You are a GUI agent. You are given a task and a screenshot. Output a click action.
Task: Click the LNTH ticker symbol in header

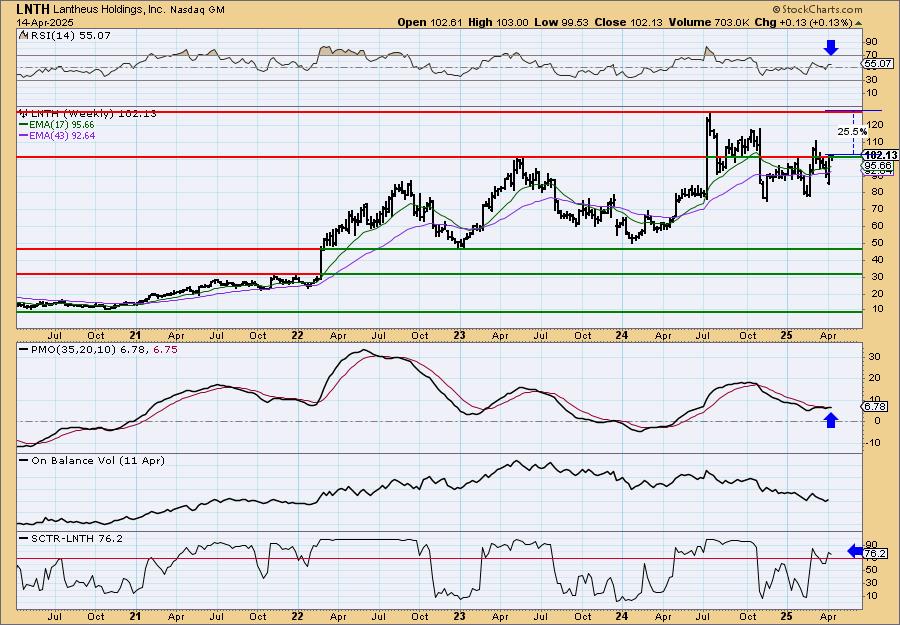(33, 9)
